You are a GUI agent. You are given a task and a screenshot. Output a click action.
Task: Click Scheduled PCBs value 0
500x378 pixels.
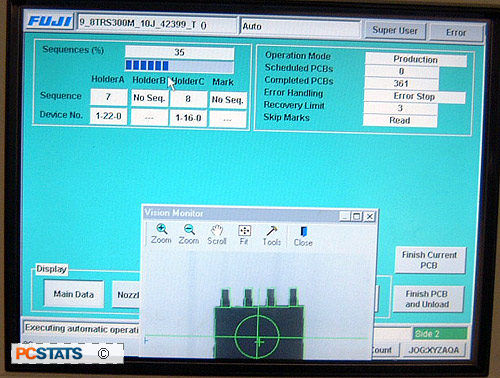click(x=402, y=71)
